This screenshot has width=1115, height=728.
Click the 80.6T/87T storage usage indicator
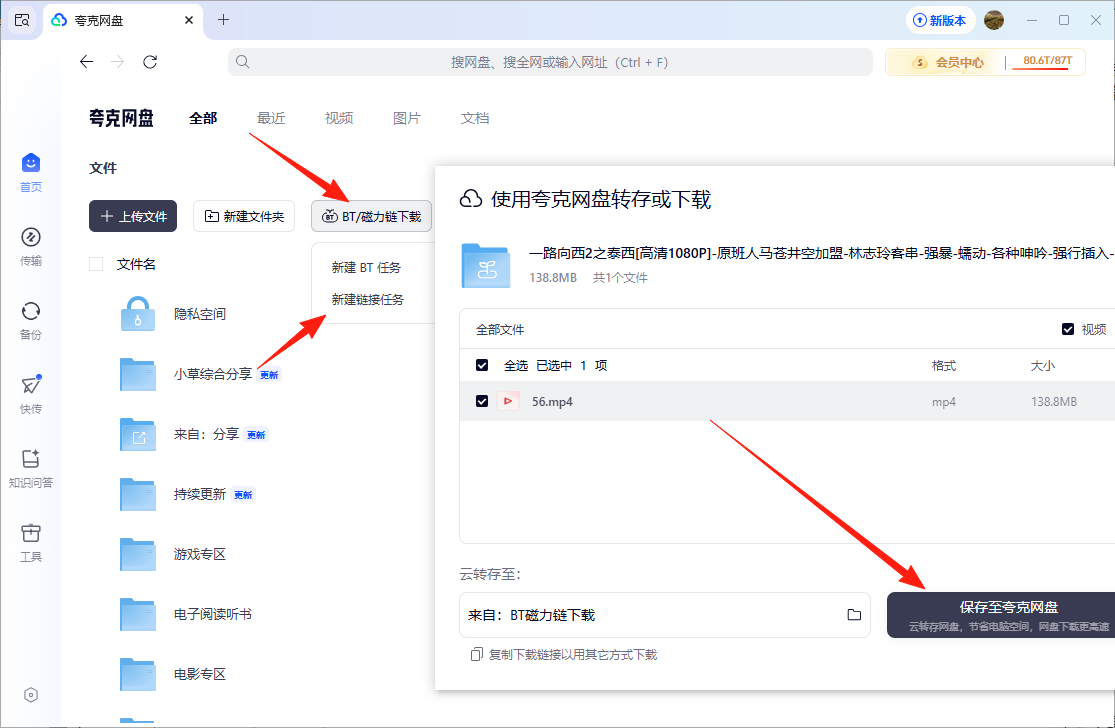1046,62
